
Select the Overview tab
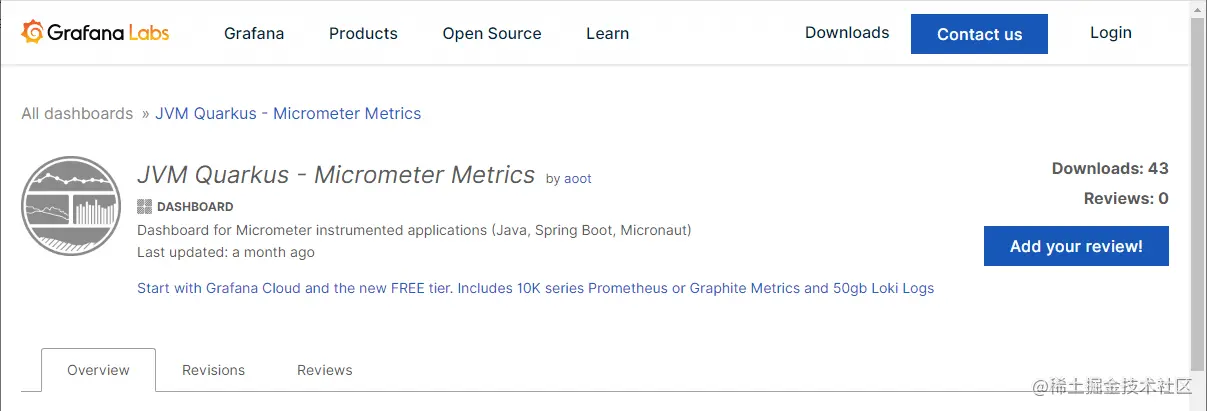98,370
